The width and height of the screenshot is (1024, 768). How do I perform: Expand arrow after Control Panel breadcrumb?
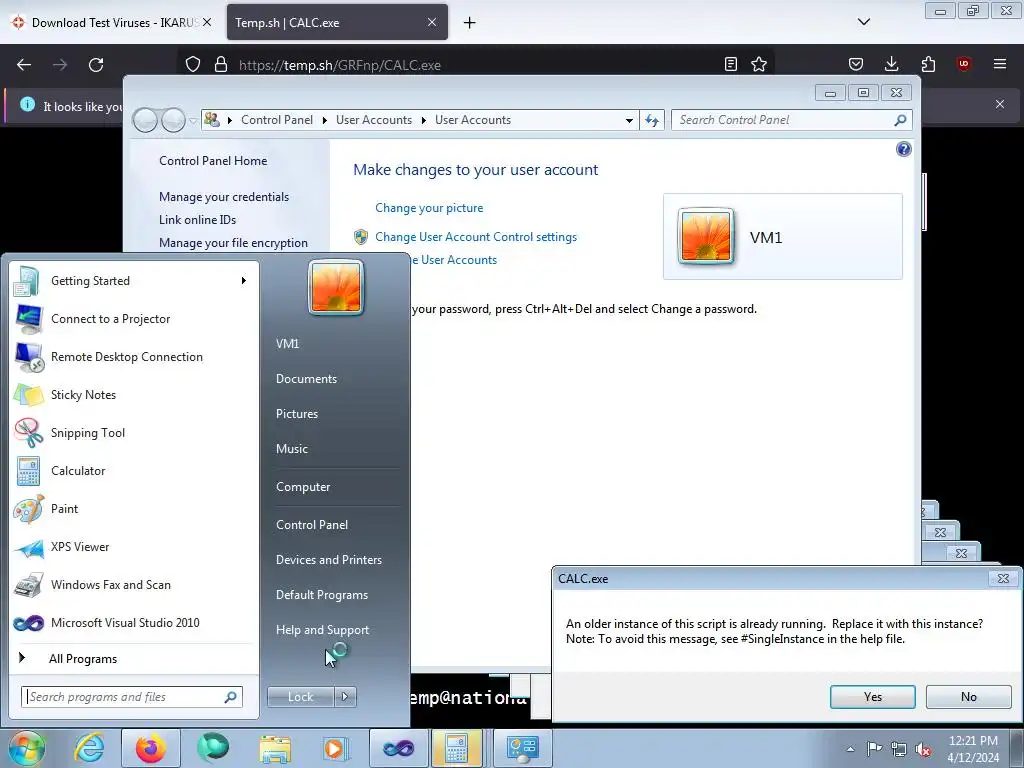[x=325, y=120]
